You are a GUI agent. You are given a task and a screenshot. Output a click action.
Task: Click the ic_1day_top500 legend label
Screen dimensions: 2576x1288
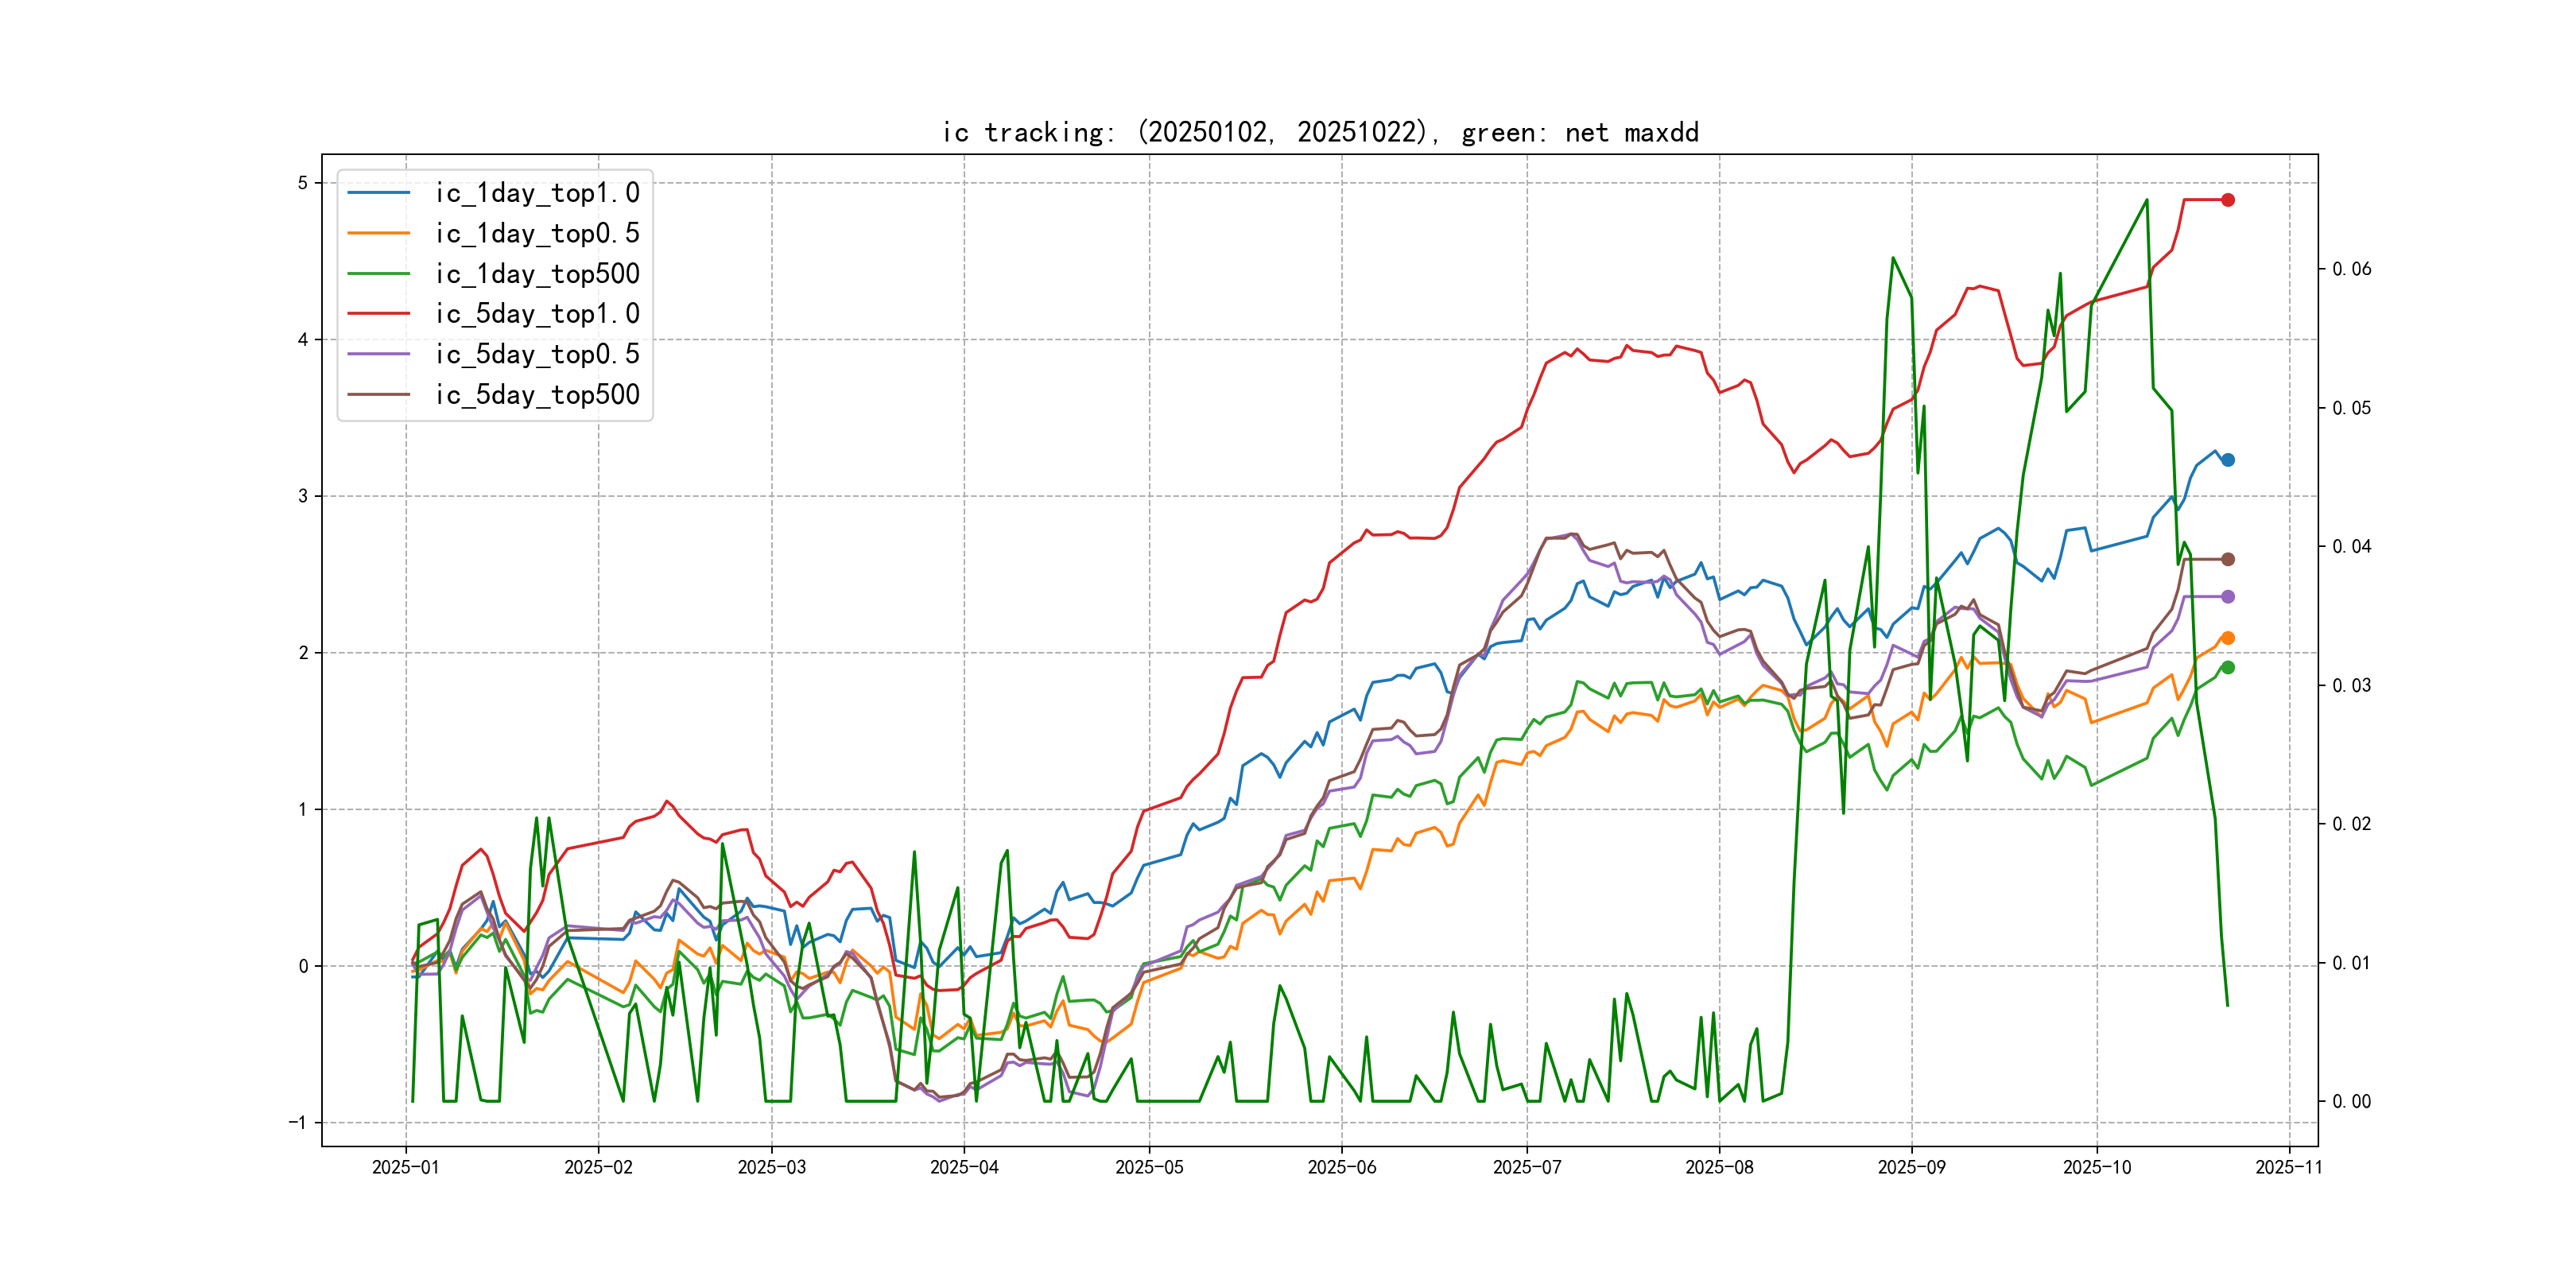tap(537, 274)
